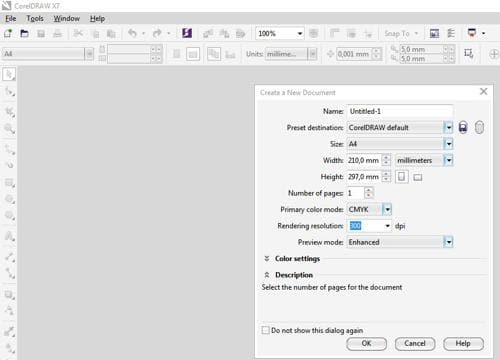
Task: Choose the landscape orientation icon
Action: (x=418, y=177)
